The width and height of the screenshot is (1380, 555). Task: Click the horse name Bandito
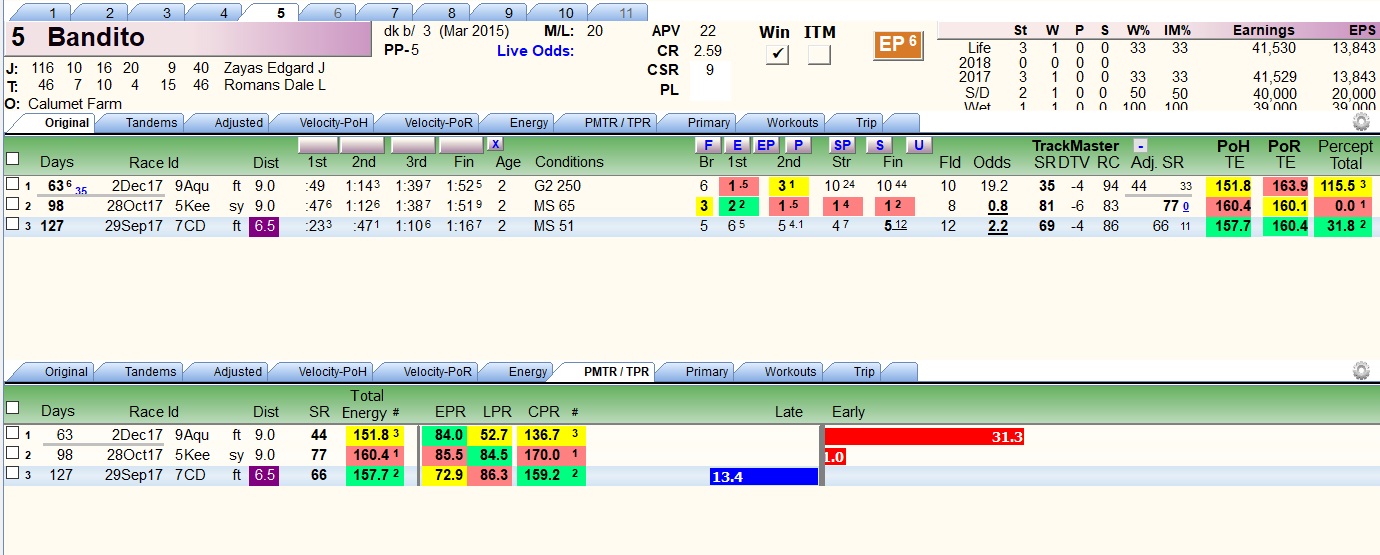96,38
